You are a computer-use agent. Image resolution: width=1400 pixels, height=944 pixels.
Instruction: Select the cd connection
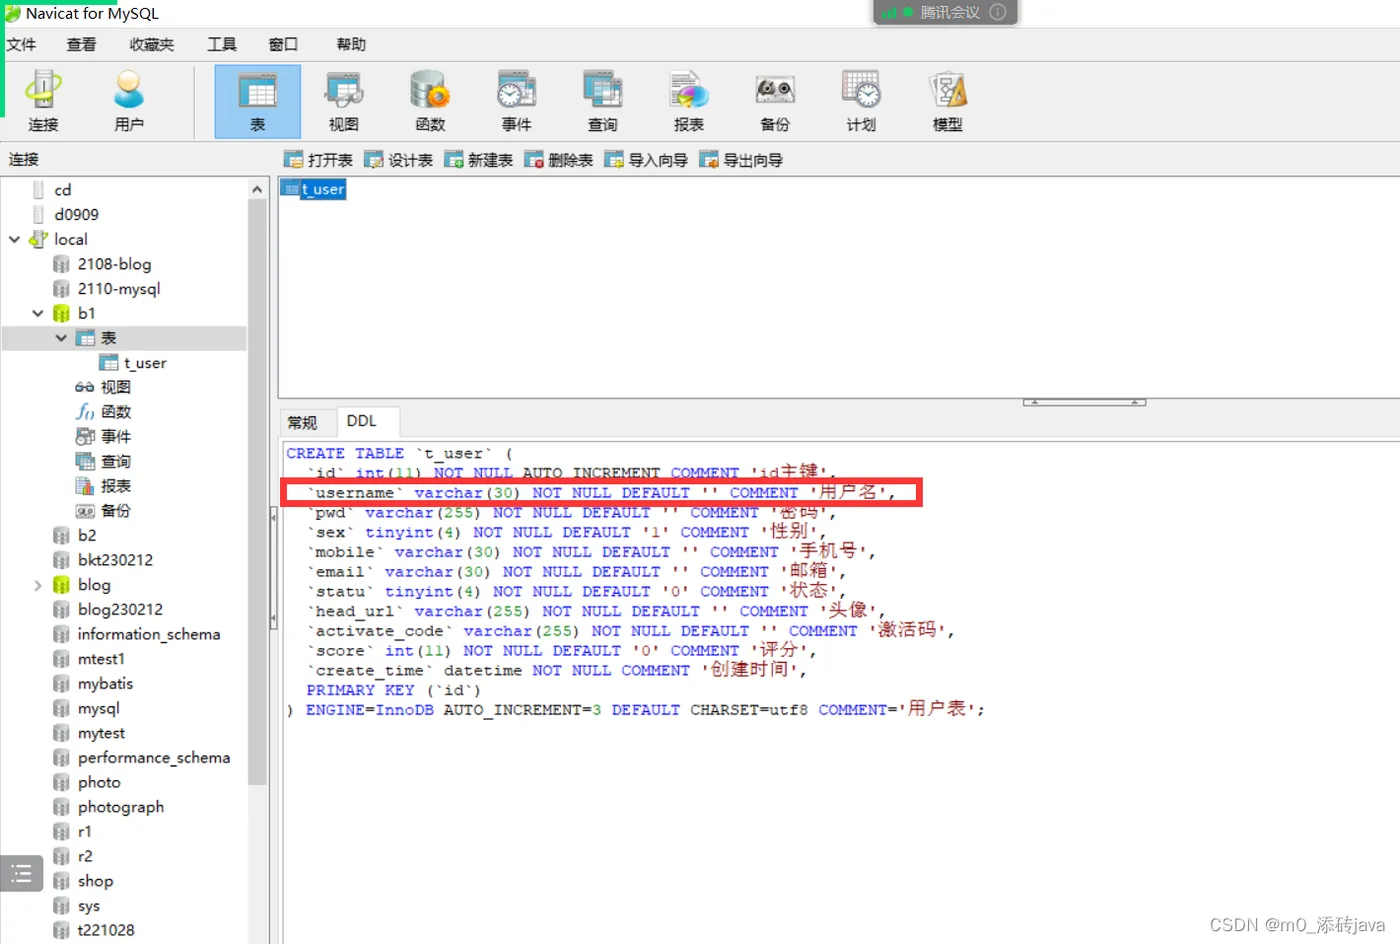click(52, 190)
